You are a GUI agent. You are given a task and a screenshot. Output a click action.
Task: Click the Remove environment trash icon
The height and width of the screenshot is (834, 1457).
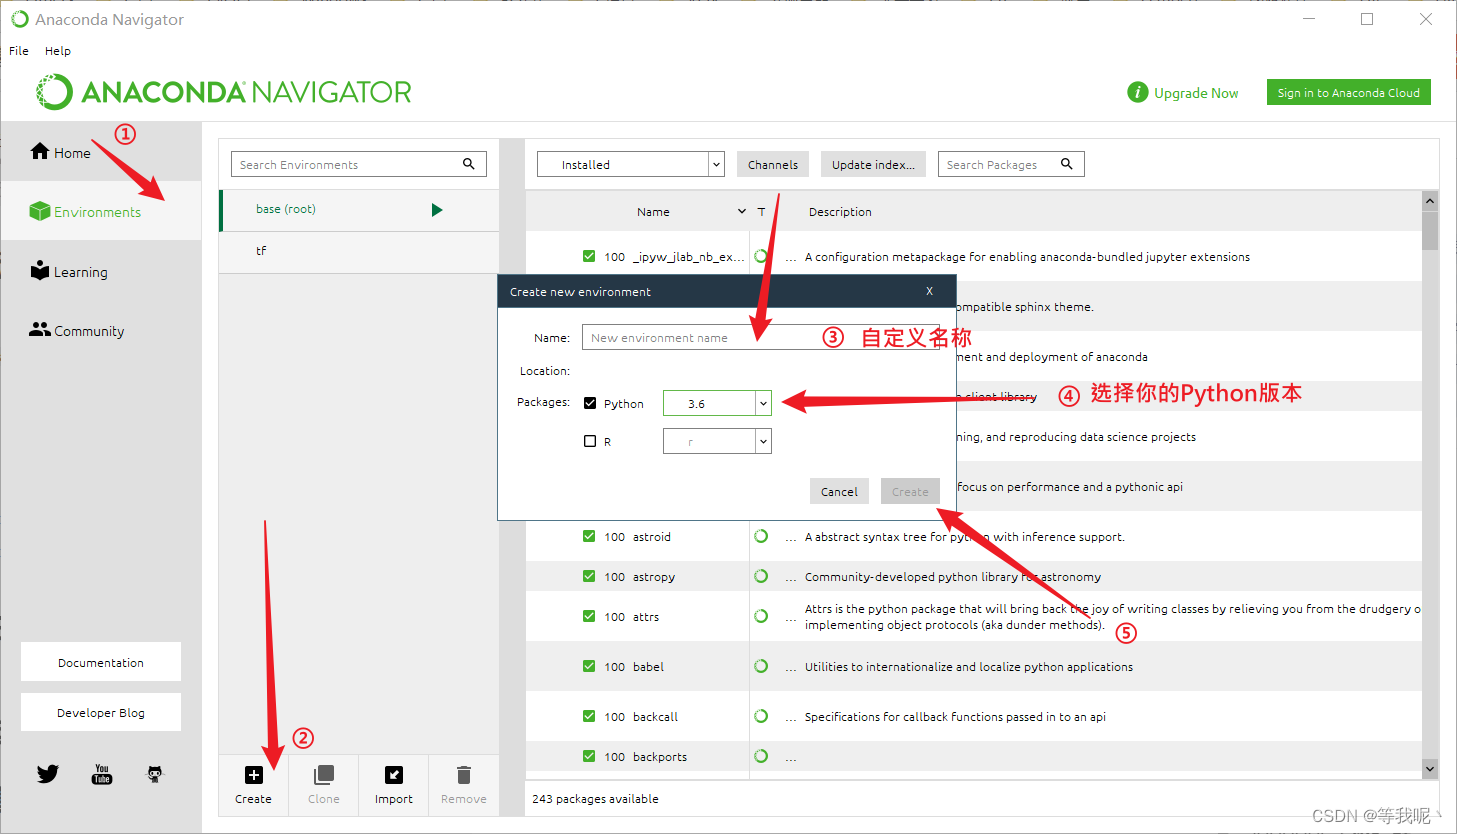[464, 775]
